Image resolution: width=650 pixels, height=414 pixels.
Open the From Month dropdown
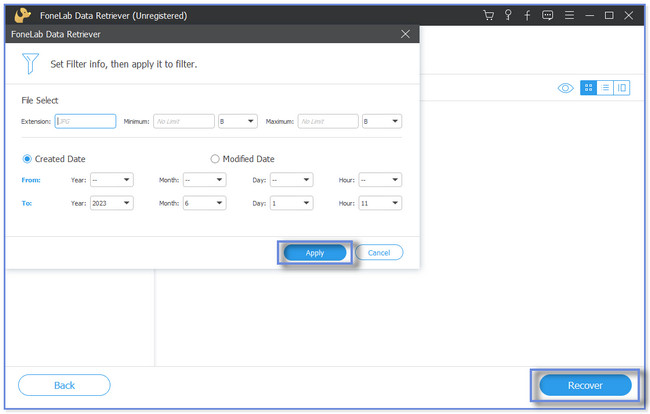[205, 180]
